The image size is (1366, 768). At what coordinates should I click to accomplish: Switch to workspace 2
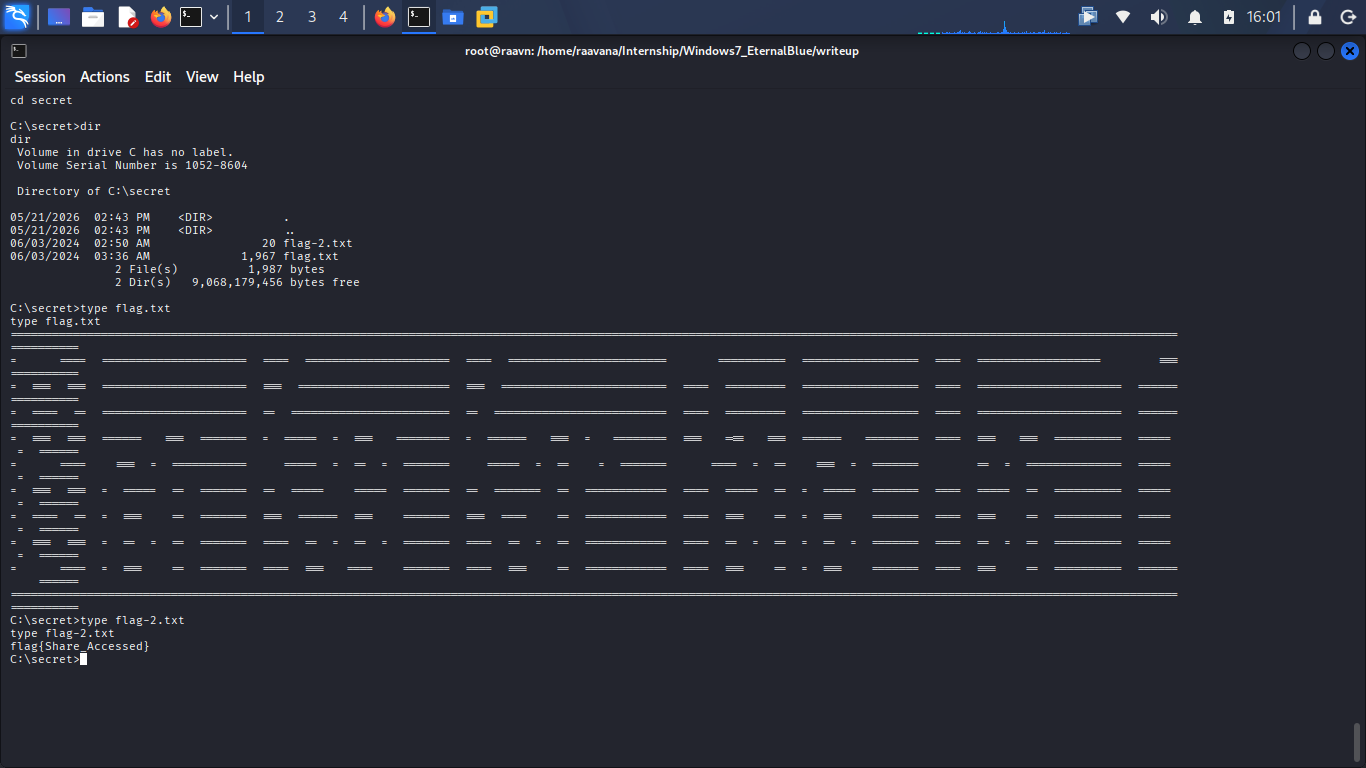pyautogui.click(x=280, y=17)
